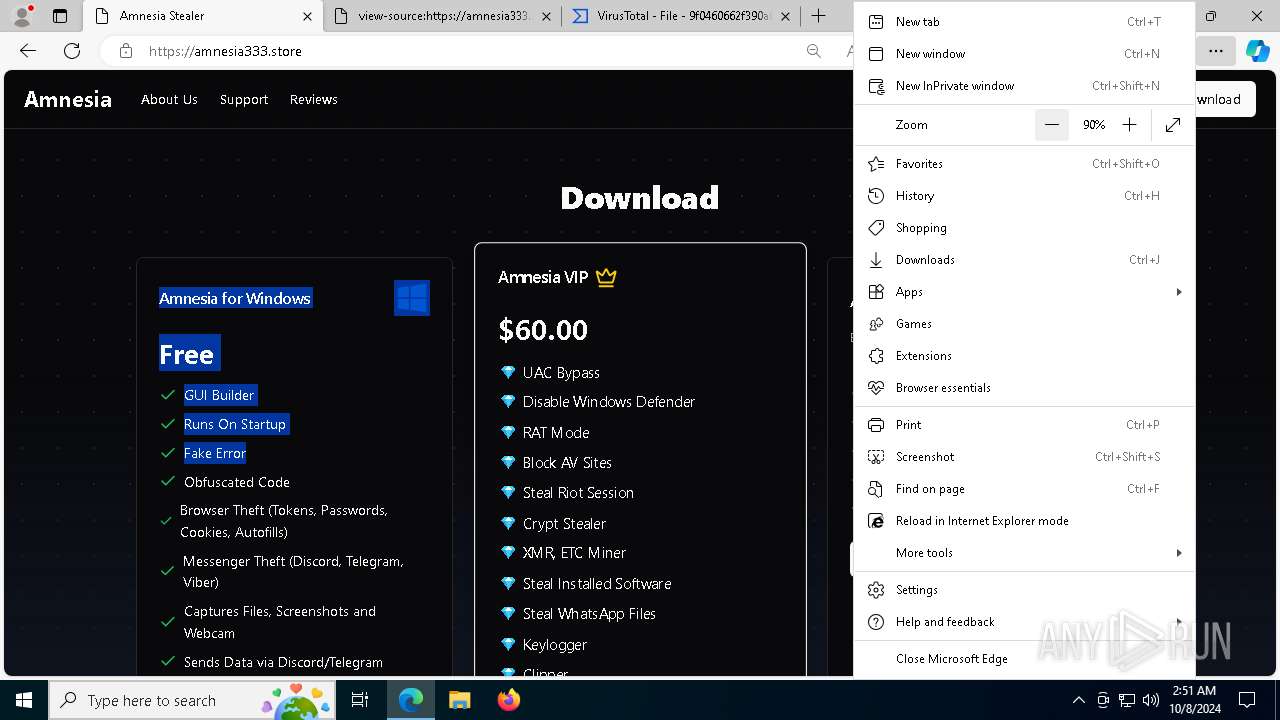This screenshot has height=720, width=1280.
Task: Open Favorites from the menu
Action: click(1024, 164)
